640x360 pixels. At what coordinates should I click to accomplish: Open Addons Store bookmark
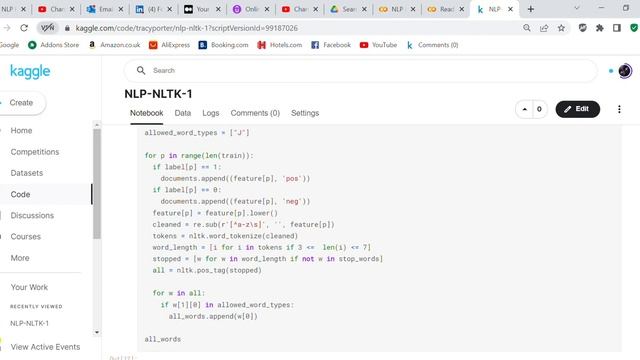click(x=53, y=45)
